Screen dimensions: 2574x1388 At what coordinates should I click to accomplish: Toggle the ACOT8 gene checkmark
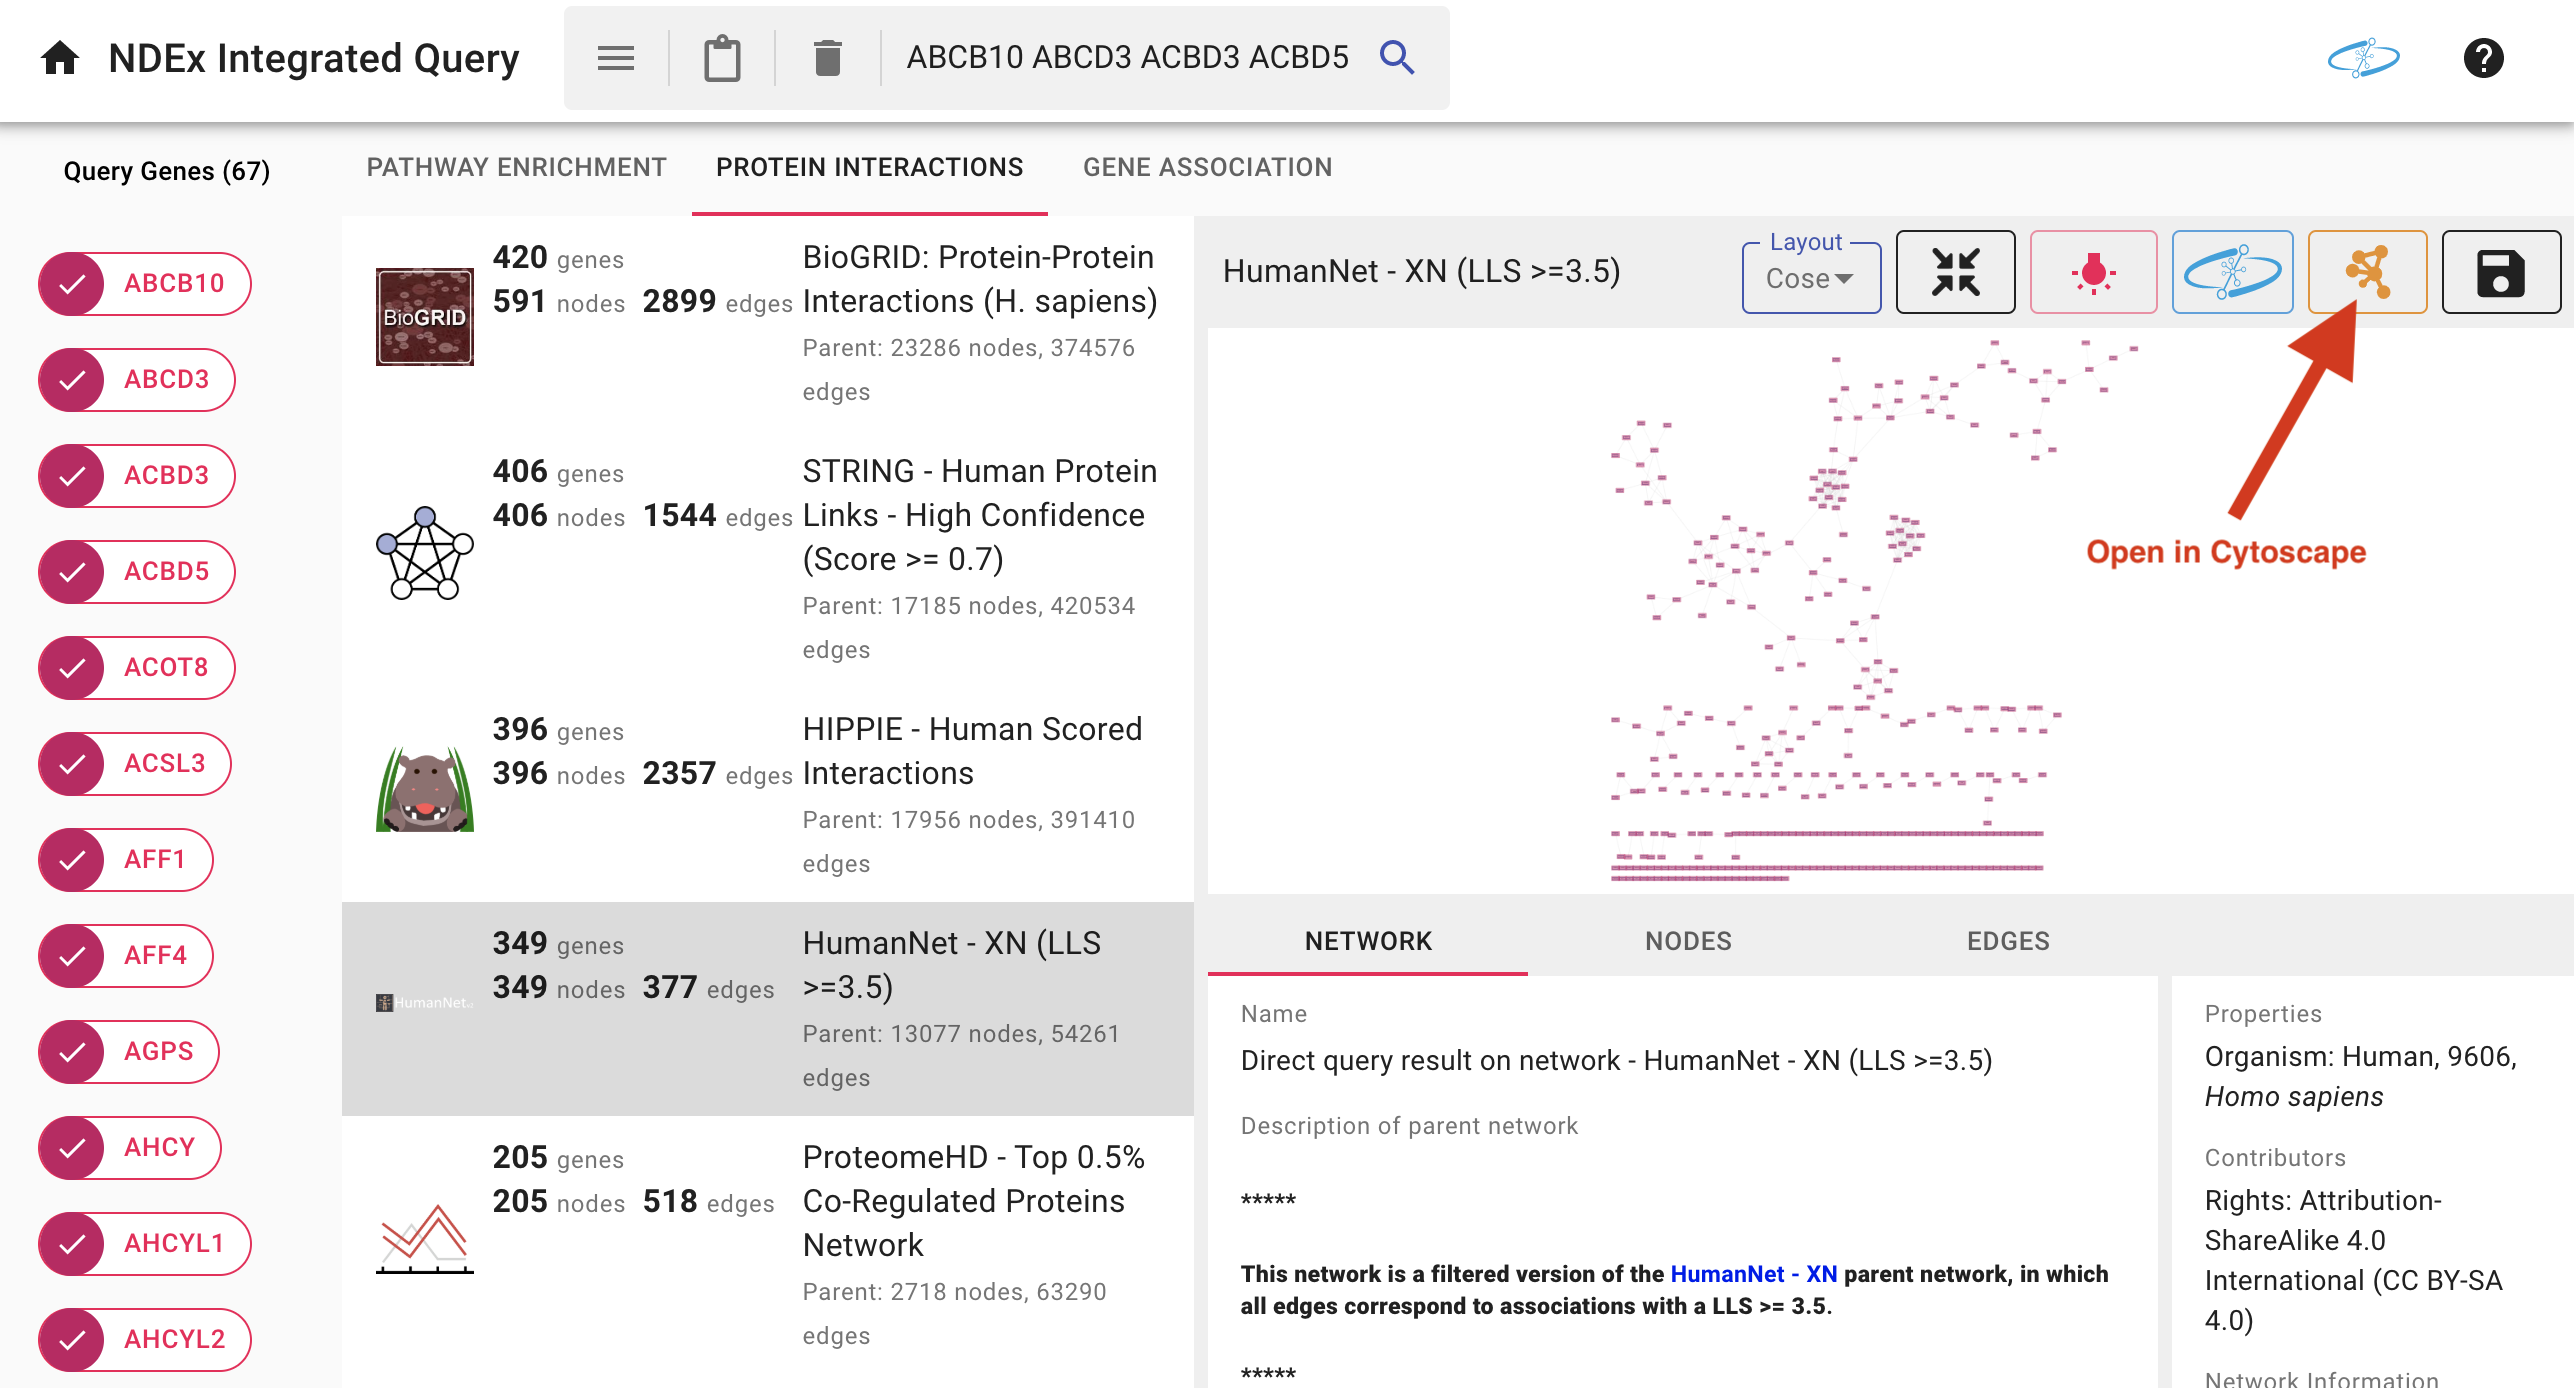click(72, 668)
